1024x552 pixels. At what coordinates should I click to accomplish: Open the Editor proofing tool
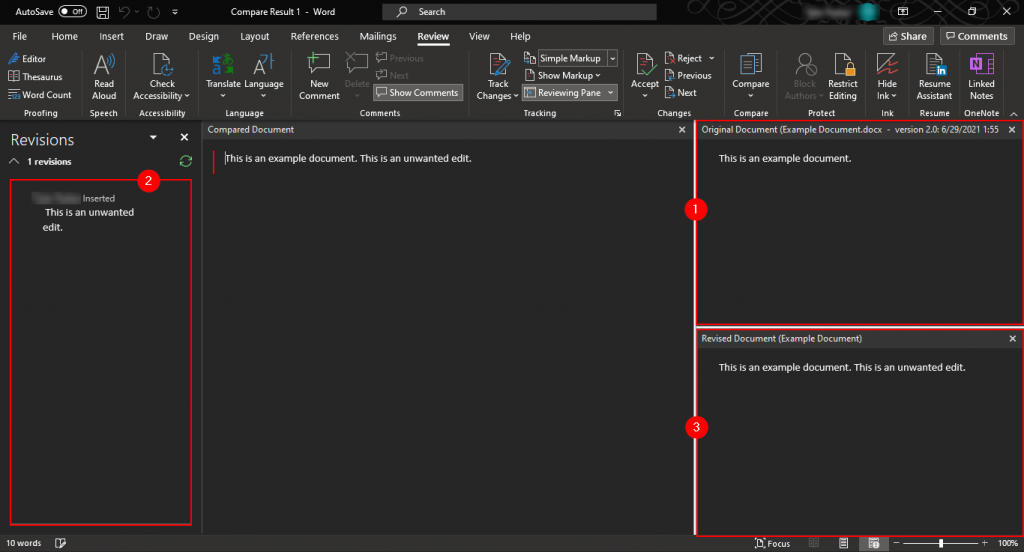click(27, 59)
